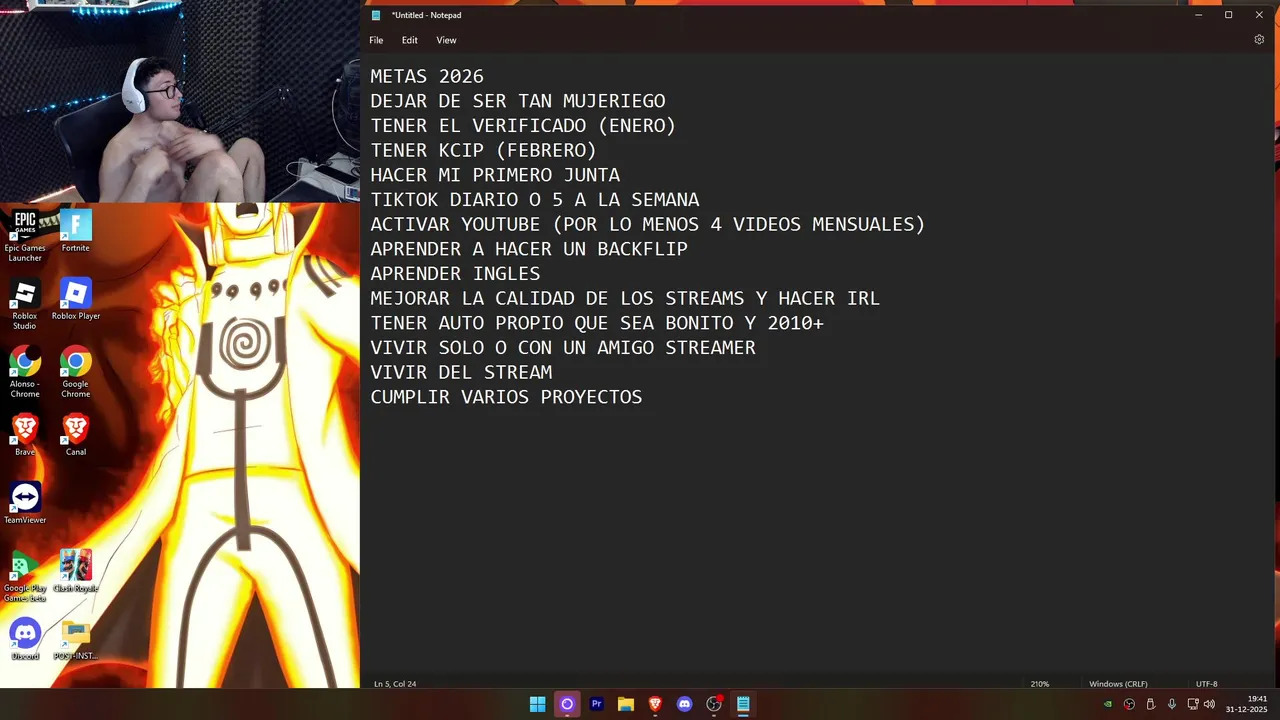Image resolution: width=1280 pixels, height=720 pixels.
Task: Open the Alonso - Chrome profile shortcut
Action: tap(25, 372)
